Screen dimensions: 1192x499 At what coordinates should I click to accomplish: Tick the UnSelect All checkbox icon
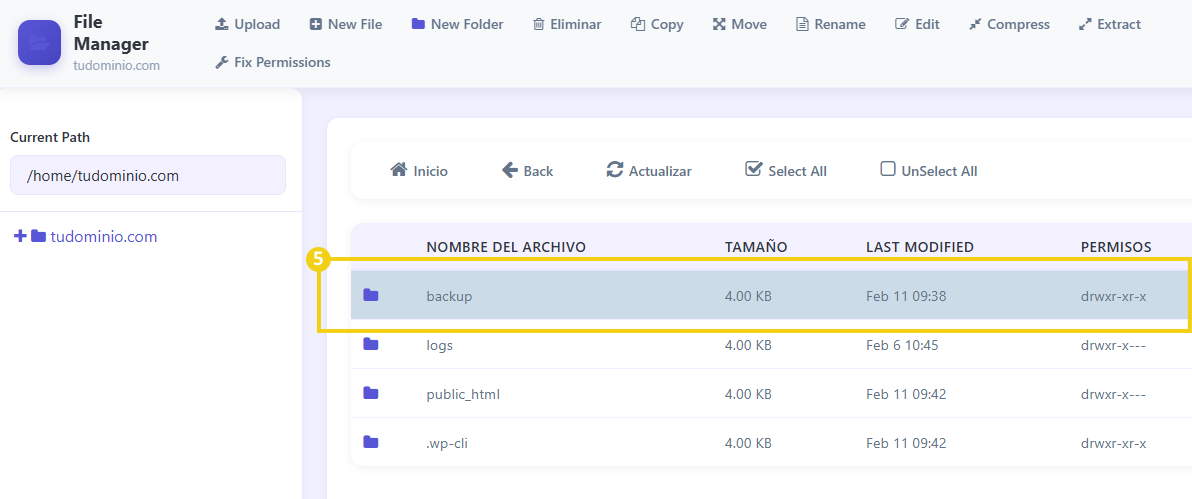tap(888, 169)
